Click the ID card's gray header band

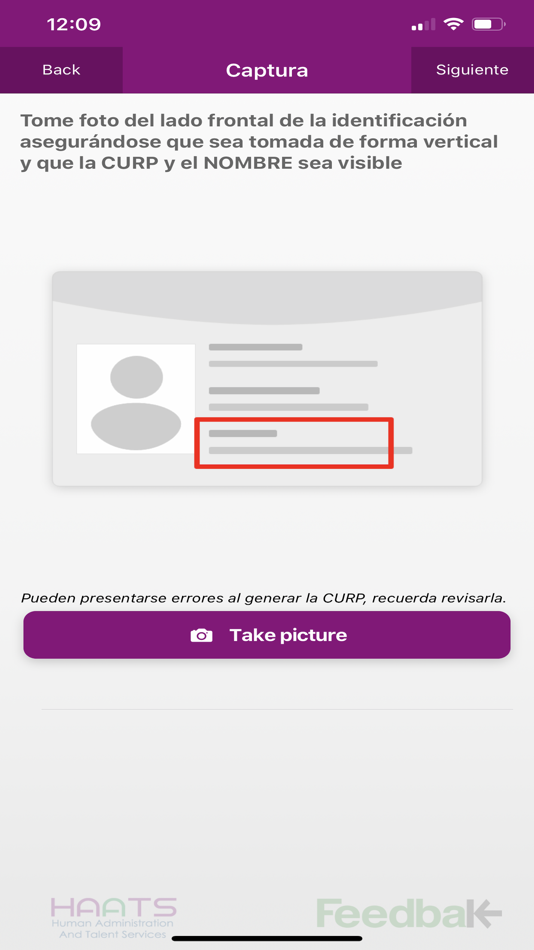[x=267, y=297]
